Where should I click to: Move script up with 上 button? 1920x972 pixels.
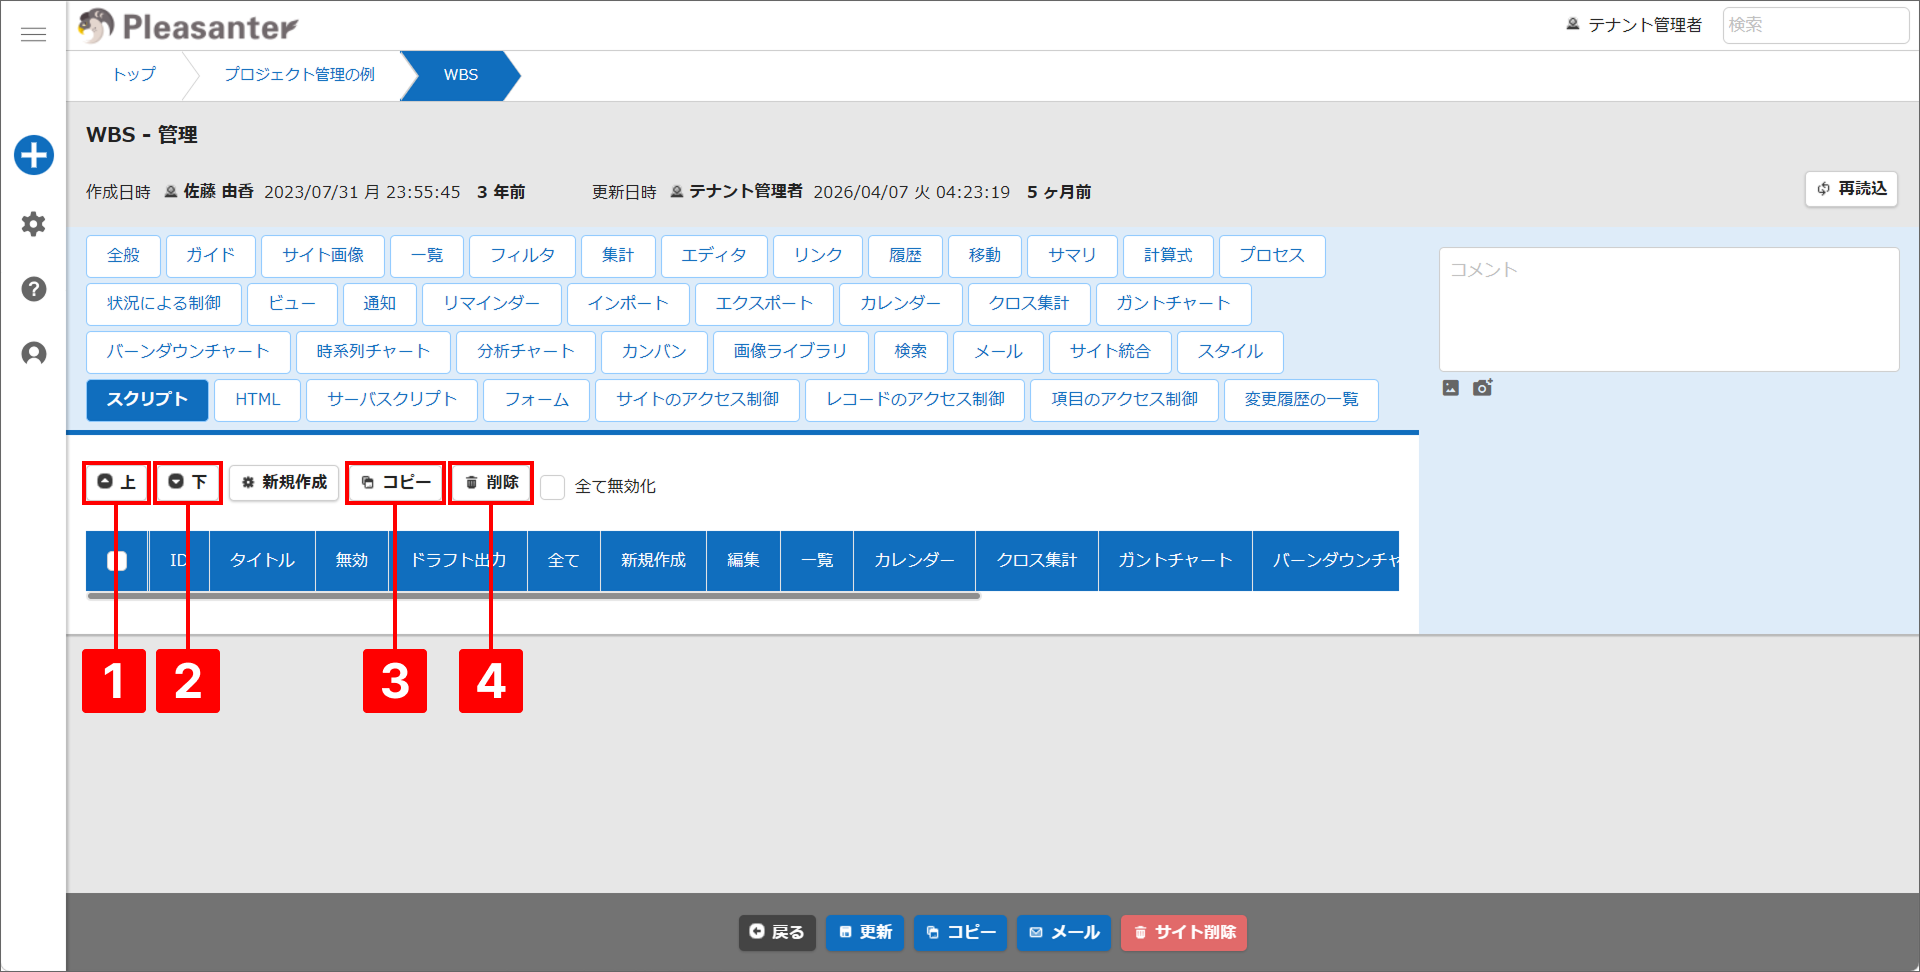point(117,483)
